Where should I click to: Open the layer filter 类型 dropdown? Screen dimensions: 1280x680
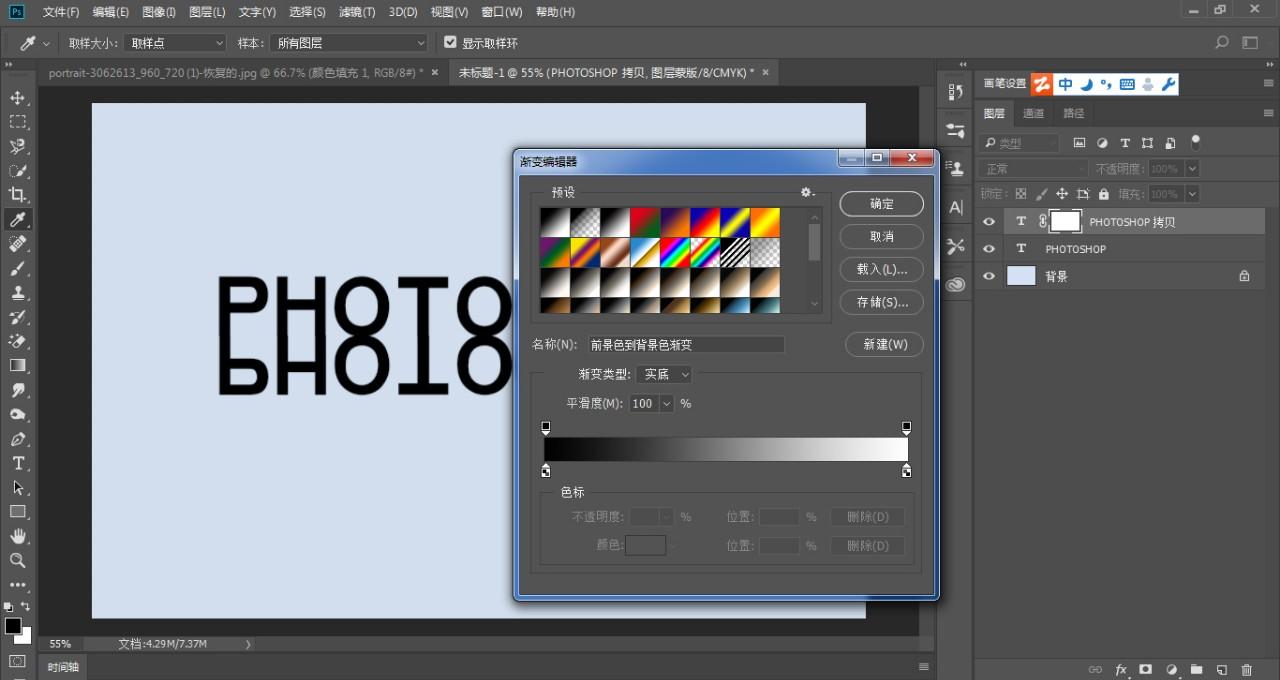(1019, 143)
